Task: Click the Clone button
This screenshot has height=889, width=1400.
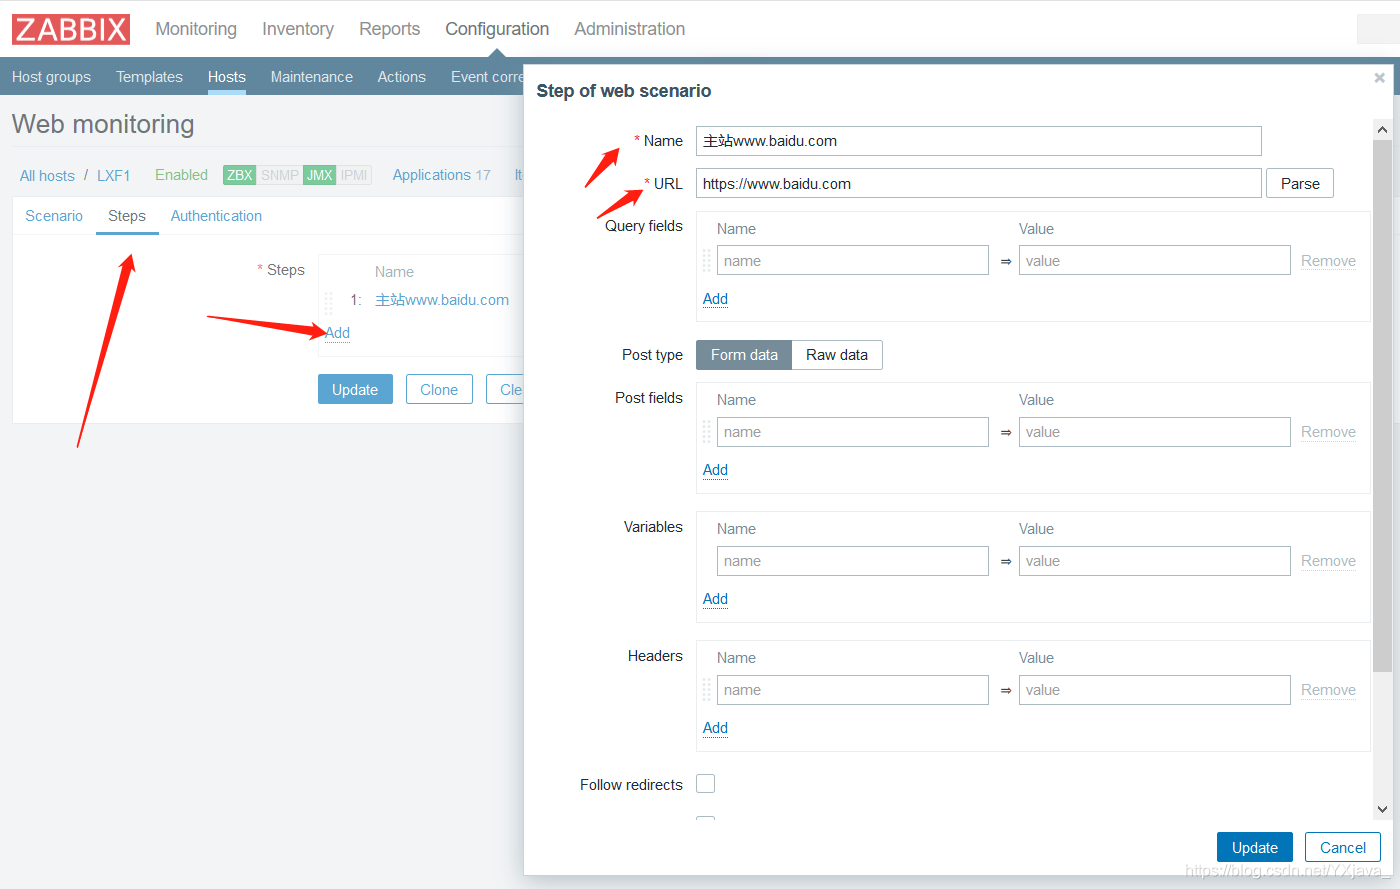Action: click(x=439, y=390)
